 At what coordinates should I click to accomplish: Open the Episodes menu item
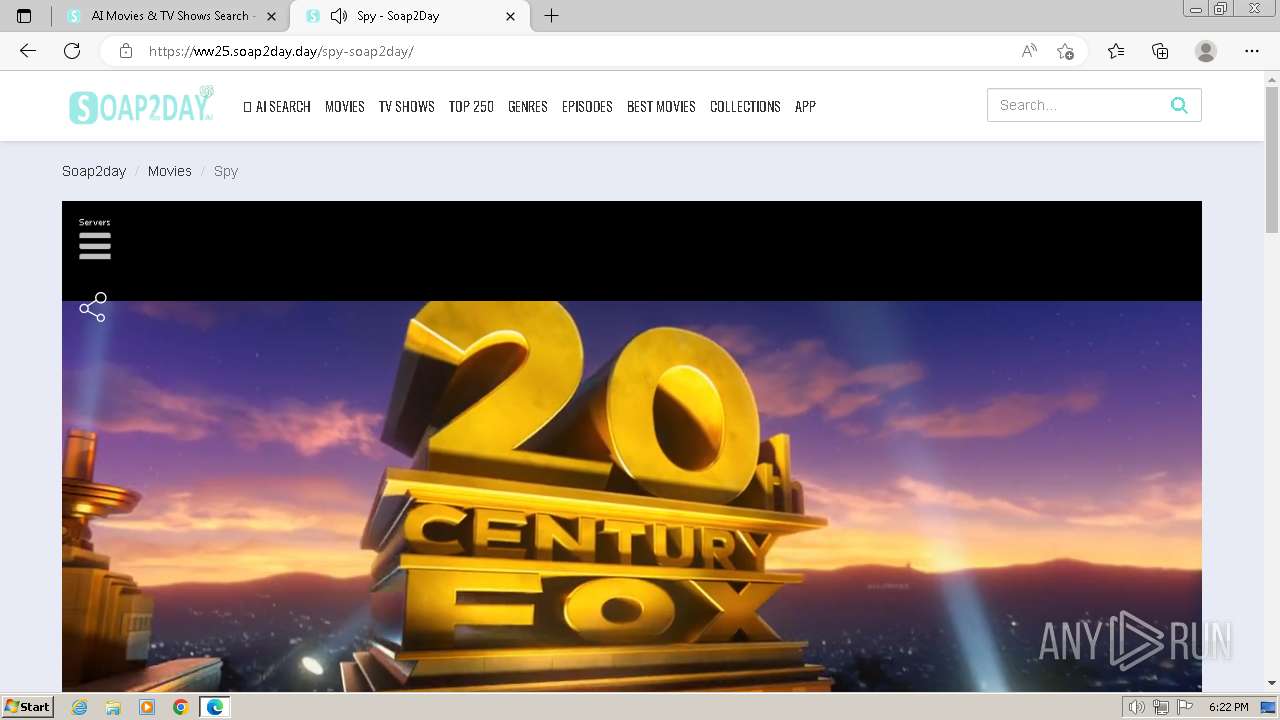tap(587, 106)
